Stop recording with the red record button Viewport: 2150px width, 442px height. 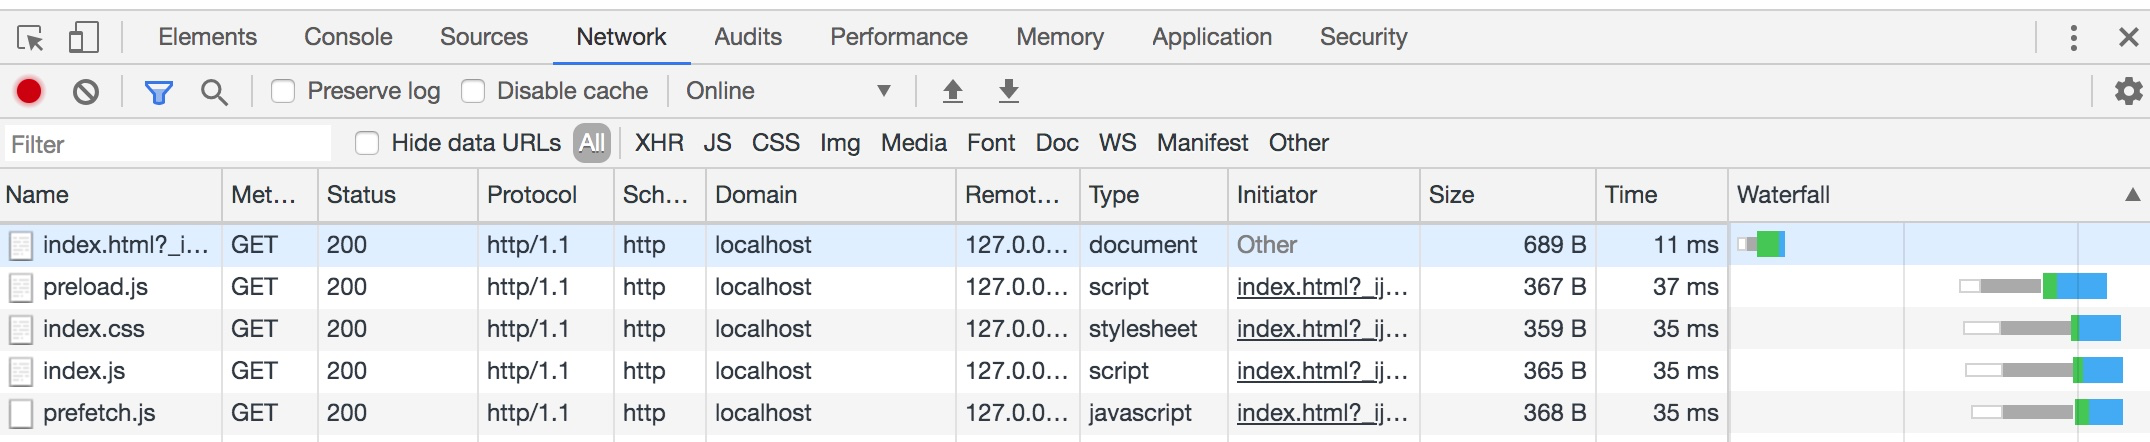point(29,91)
